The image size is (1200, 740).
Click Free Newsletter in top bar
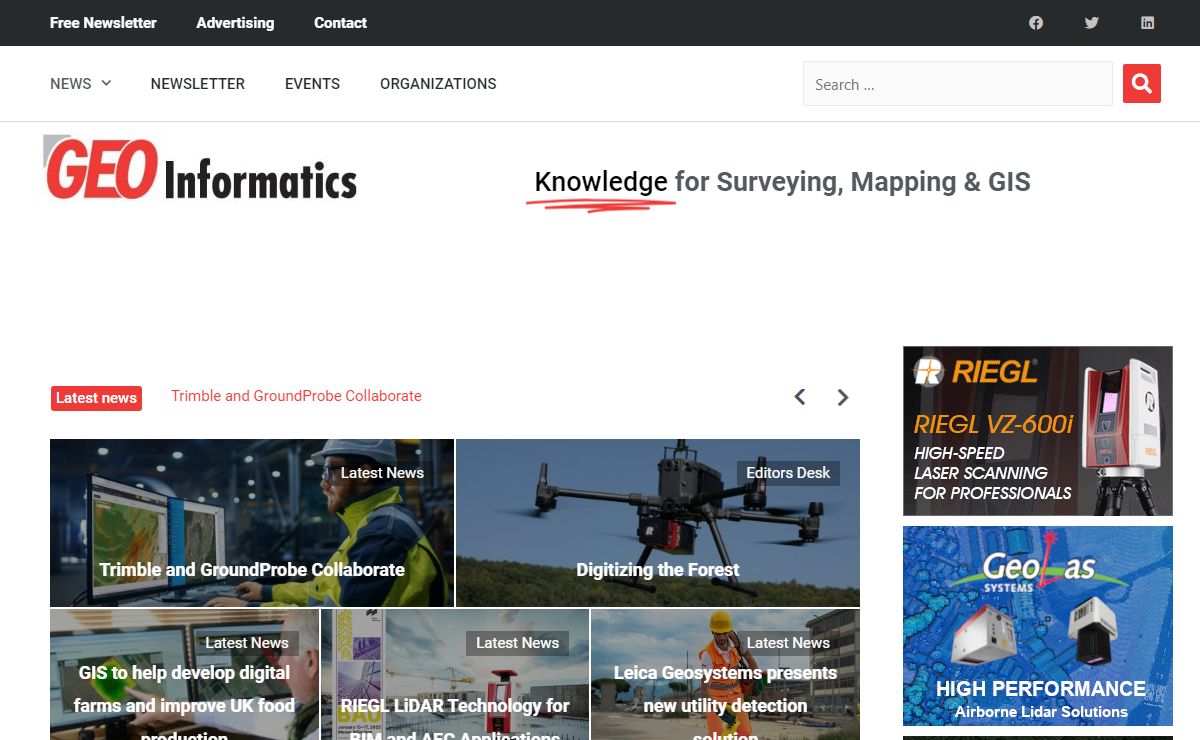[x=103, y=22]
